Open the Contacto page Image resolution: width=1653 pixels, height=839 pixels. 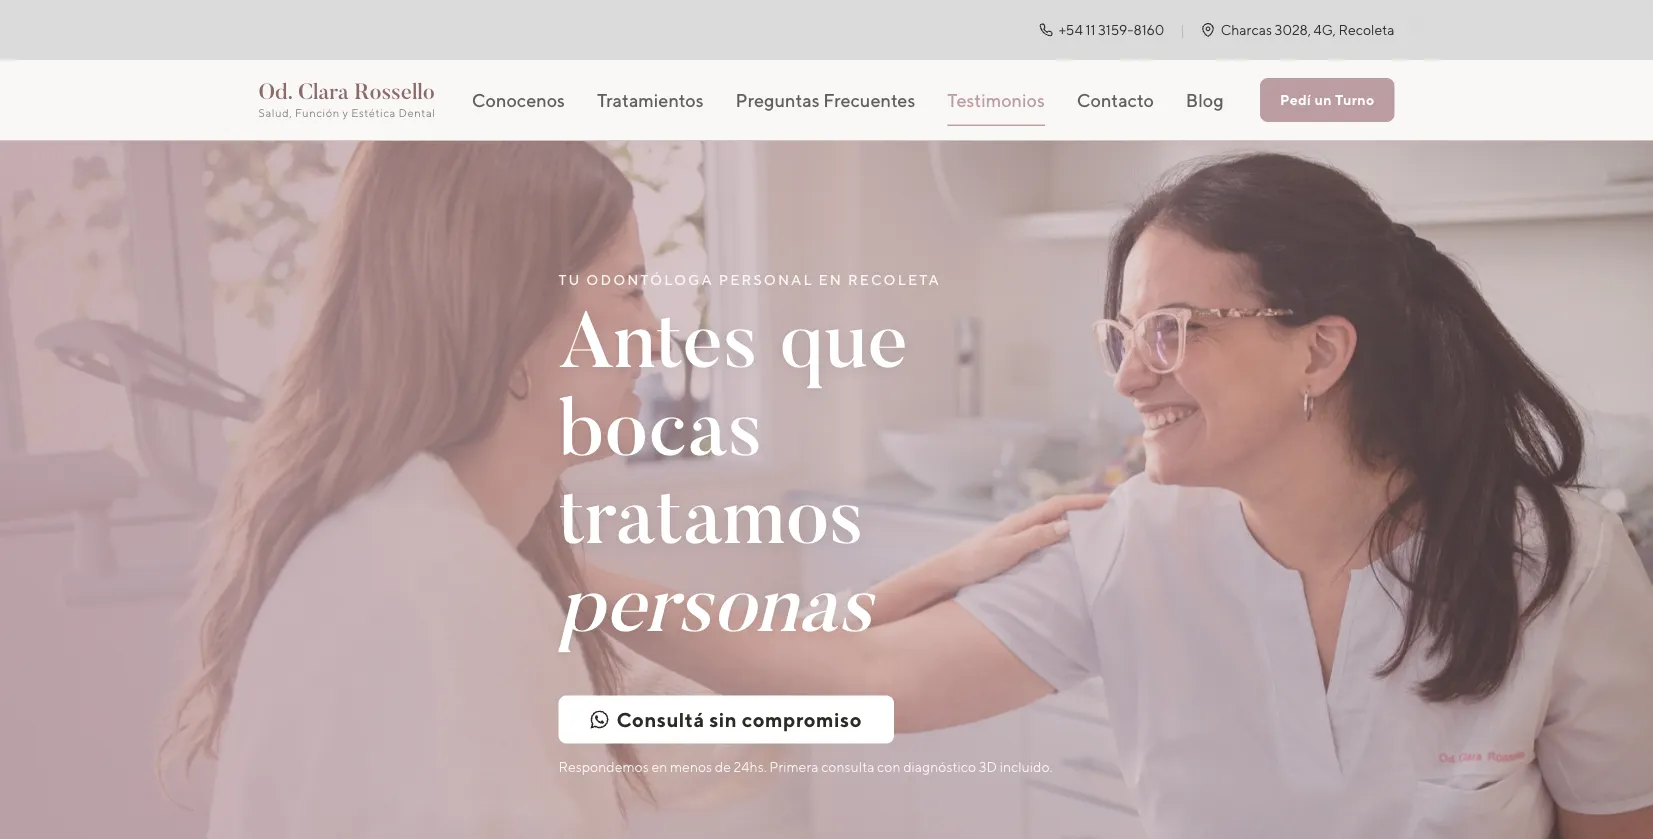coord(1115,101)
